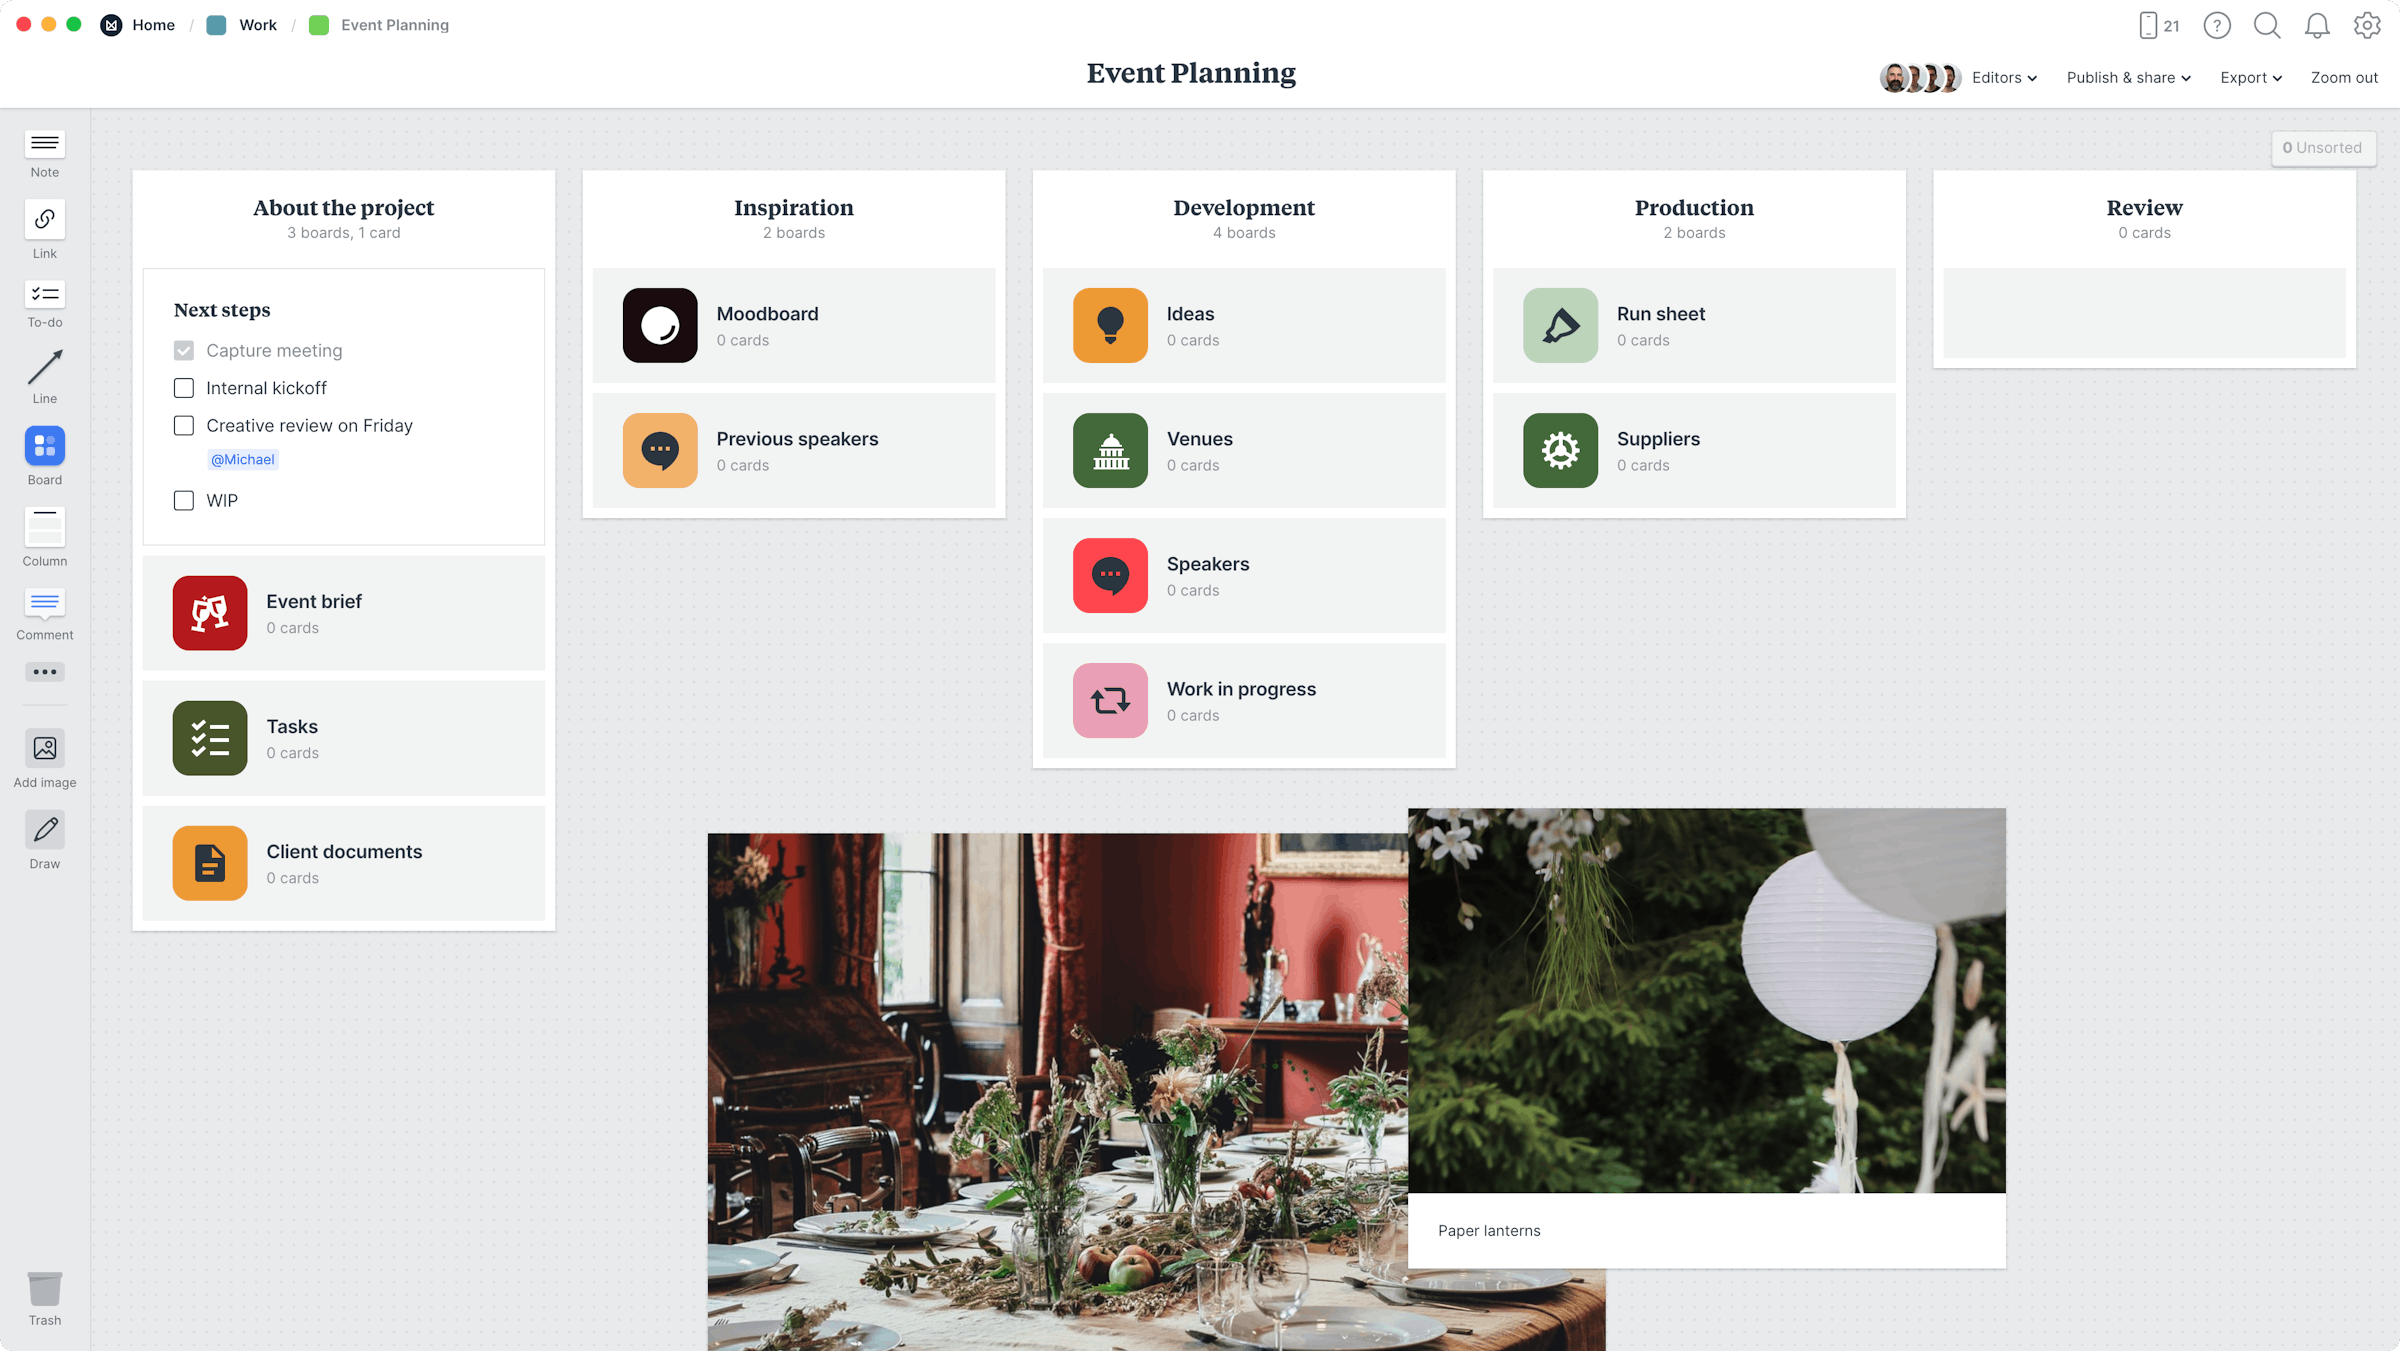Screen dimensions: 2400x1351
Task: Expand the Publish & share dropdown
Action: point(2128,77)
